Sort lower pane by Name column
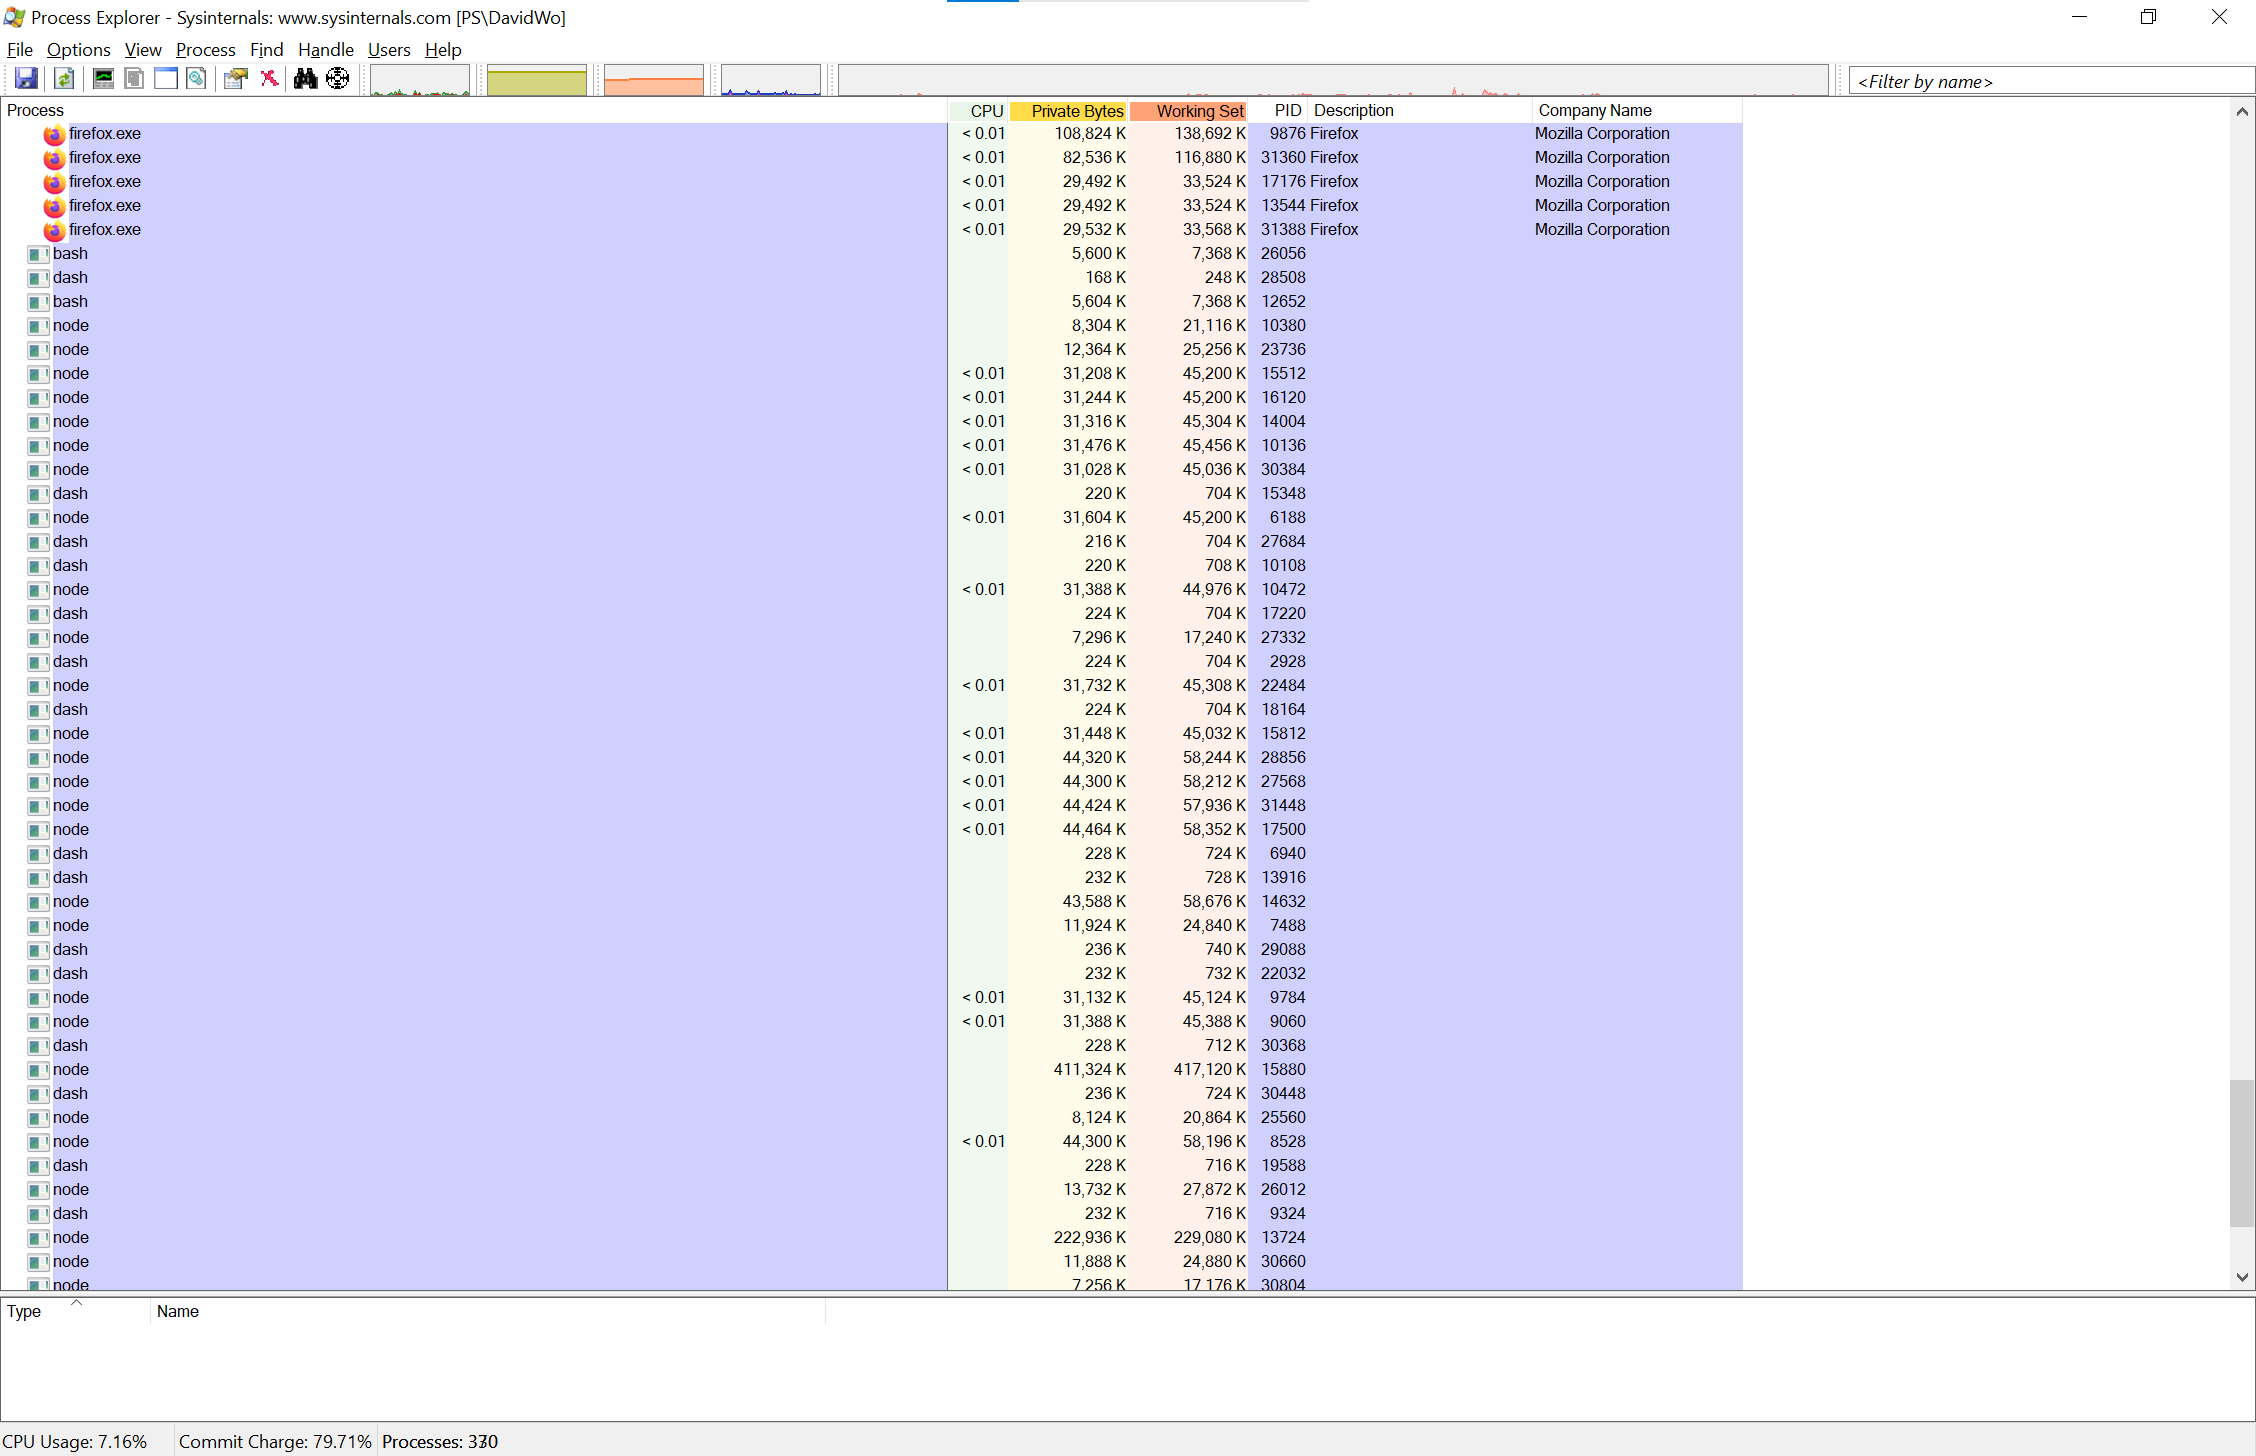The image size is (2256, 1456). [488, 1312]
